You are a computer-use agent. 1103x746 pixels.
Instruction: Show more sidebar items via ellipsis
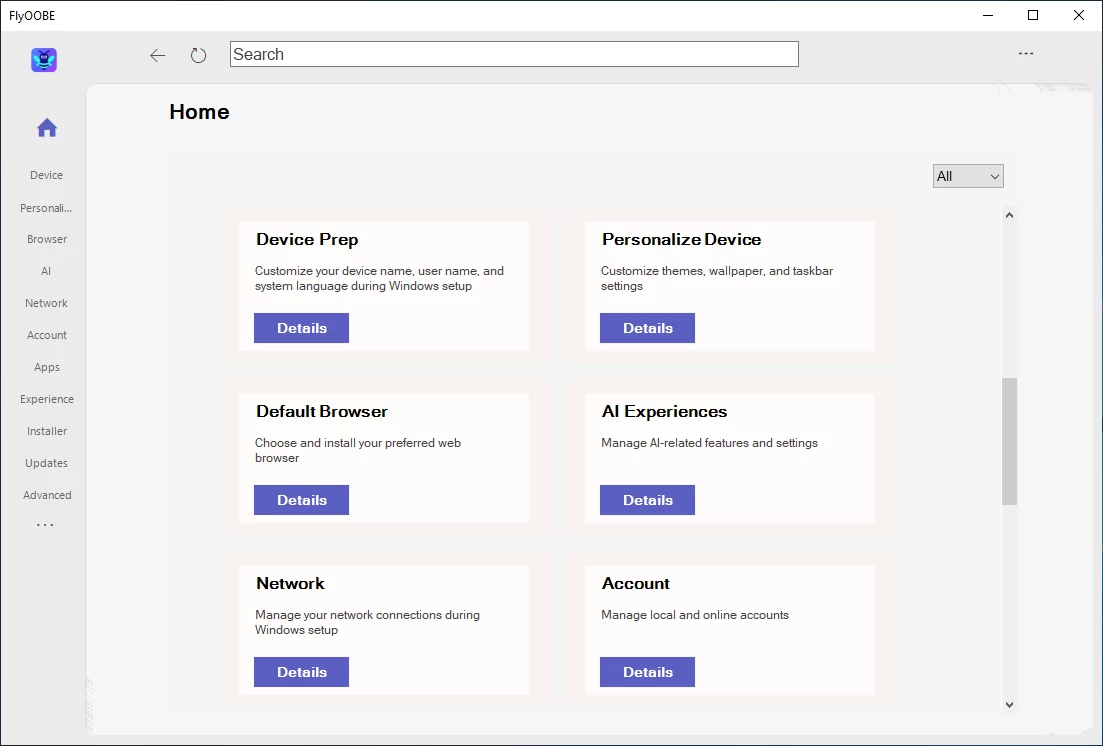click(45, 525)
